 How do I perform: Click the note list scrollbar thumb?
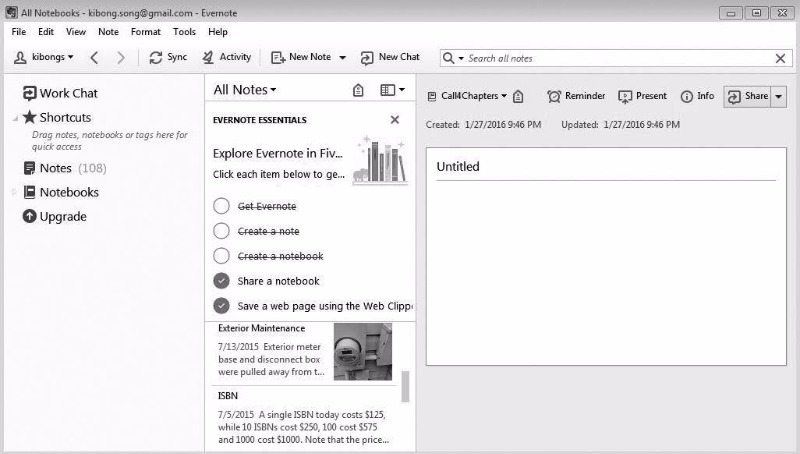click(x=405, y=386)
